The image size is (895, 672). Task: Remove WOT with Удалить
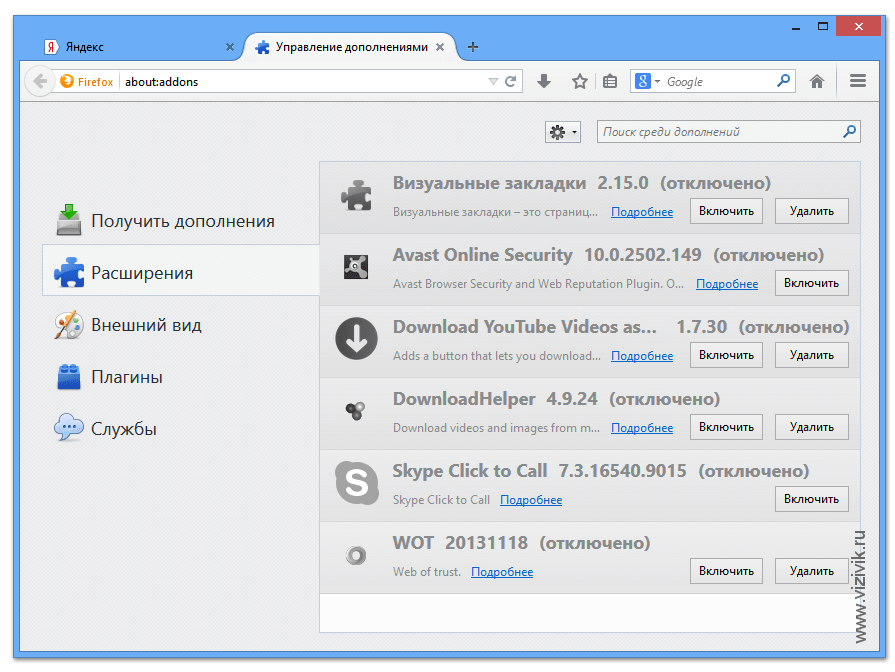(811, 571)
